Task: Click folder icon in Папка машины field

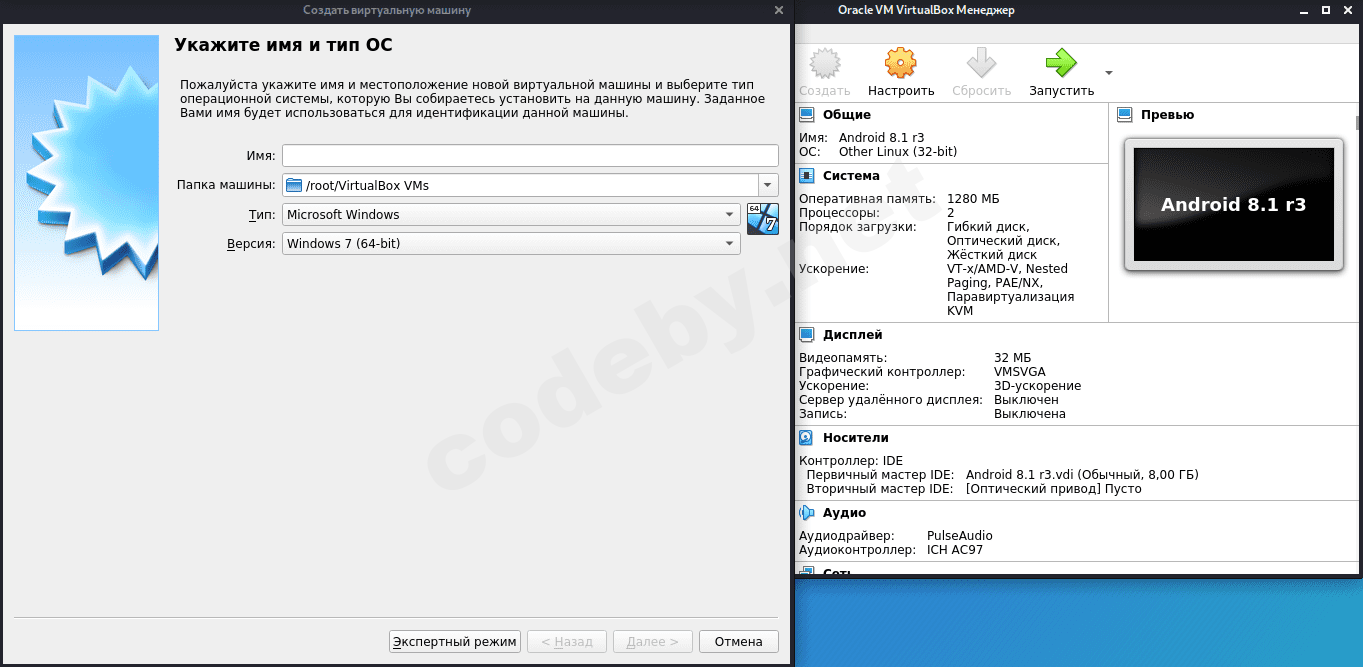Action: click(293, 185)
